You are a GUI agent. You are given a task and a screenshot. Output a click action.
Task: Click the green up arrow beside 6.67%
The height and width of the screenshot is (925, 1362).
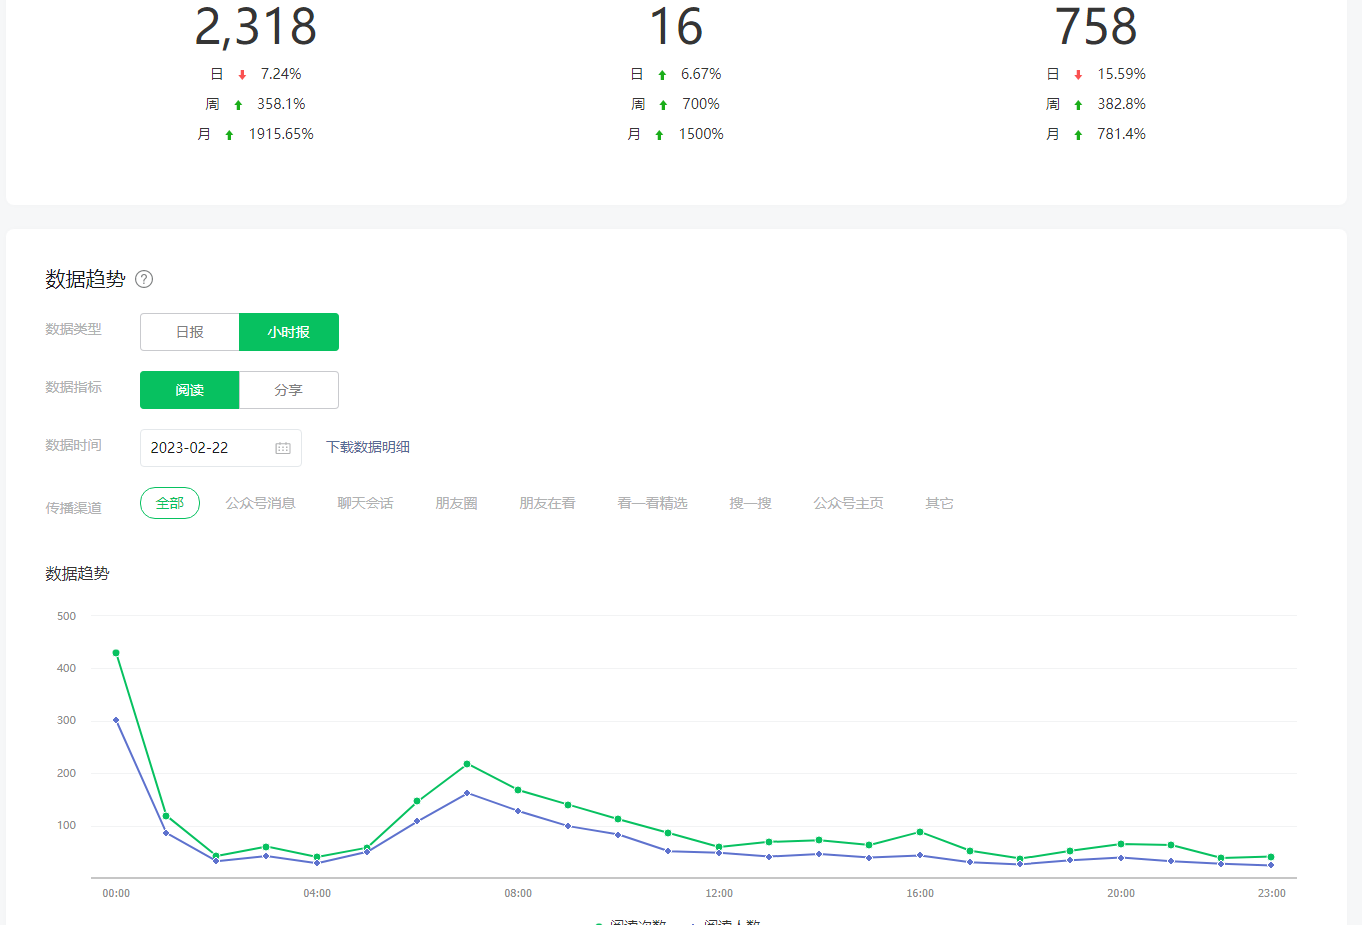[662, 75]
